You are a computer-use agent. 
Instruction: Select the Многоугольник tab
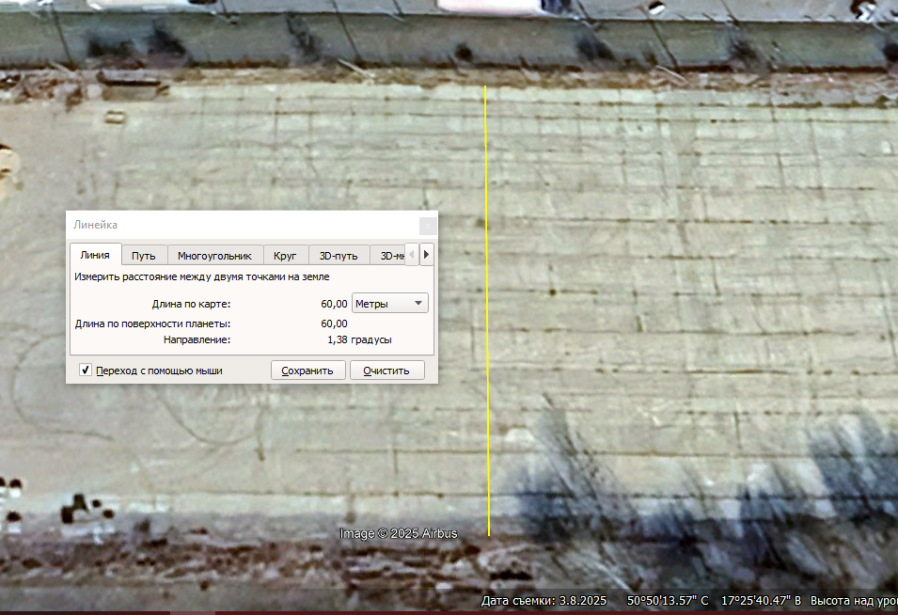214,255
